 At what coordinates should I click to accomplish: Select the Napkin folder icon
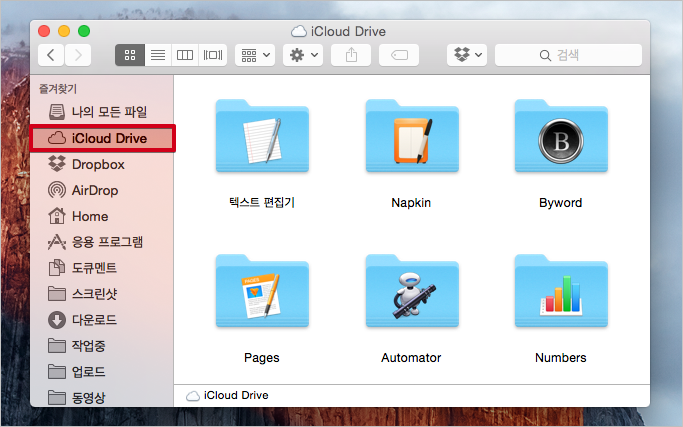(412, 136)
